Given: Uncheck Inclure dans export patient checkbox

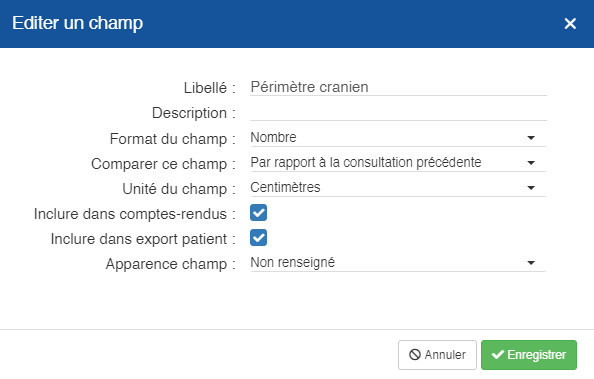Looking at the screenshot, I should (x=258, y=238).
